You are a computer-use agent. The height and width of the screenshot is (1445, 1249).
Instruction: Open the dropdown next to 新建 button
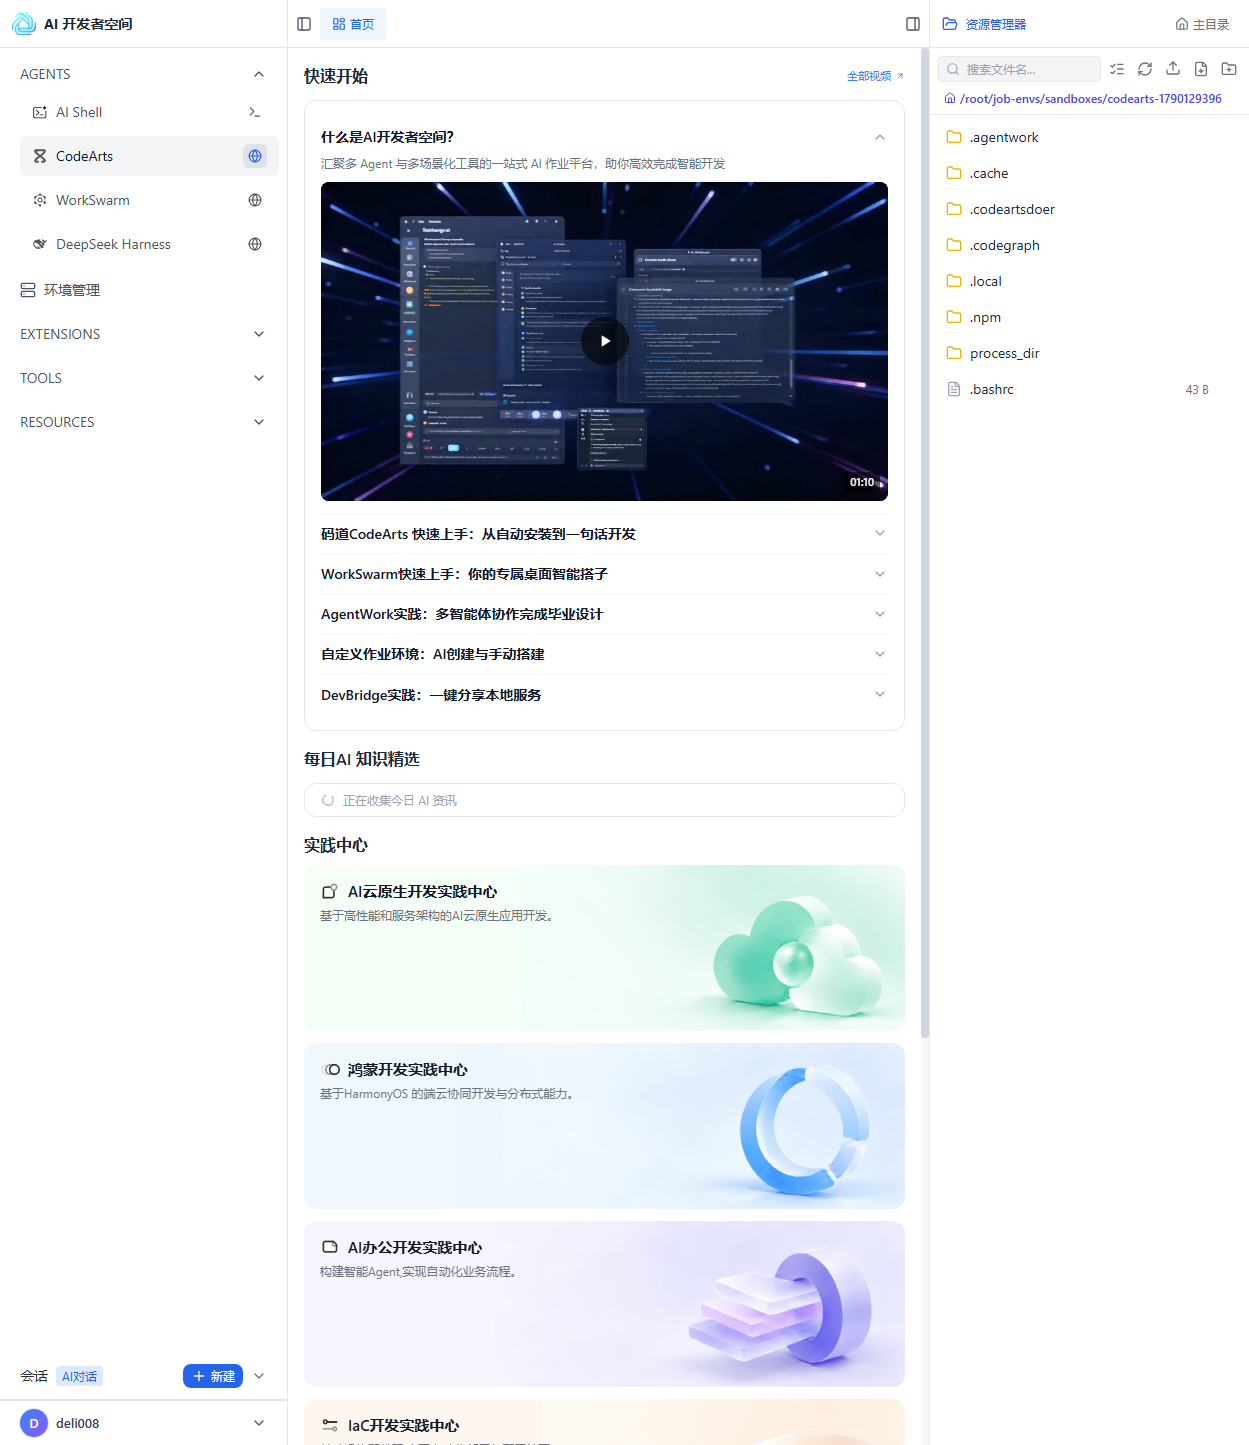coord(259,1376)
